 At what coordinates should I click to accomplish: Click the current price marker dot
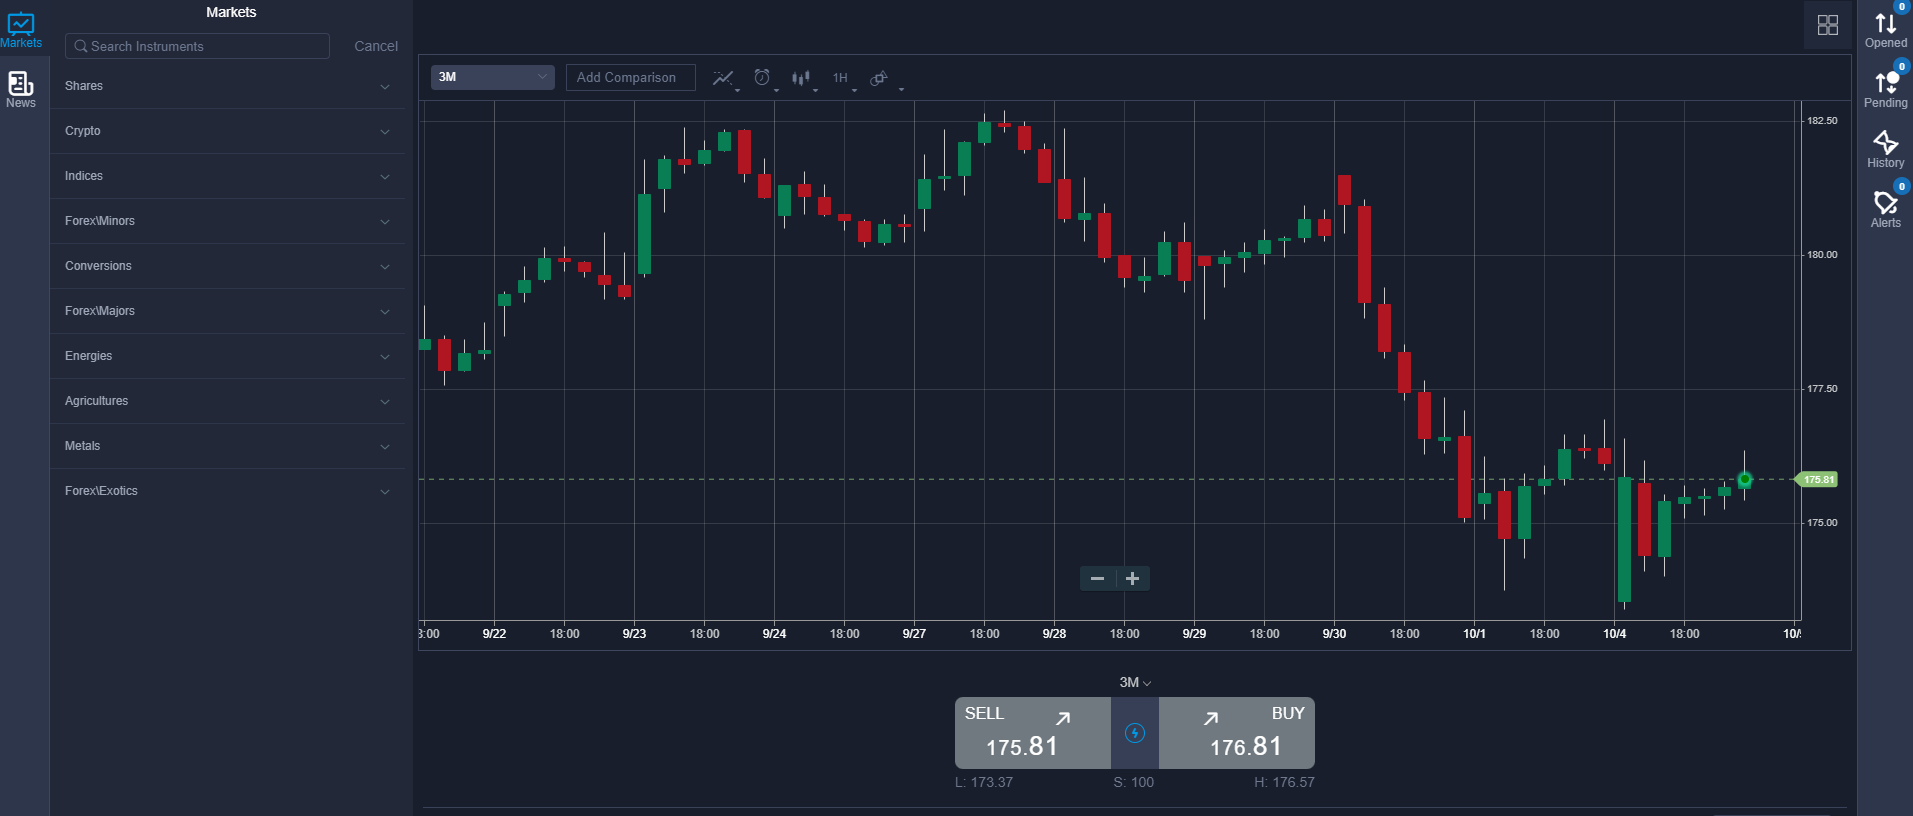pyautogui.click(x=1744, y=480)
